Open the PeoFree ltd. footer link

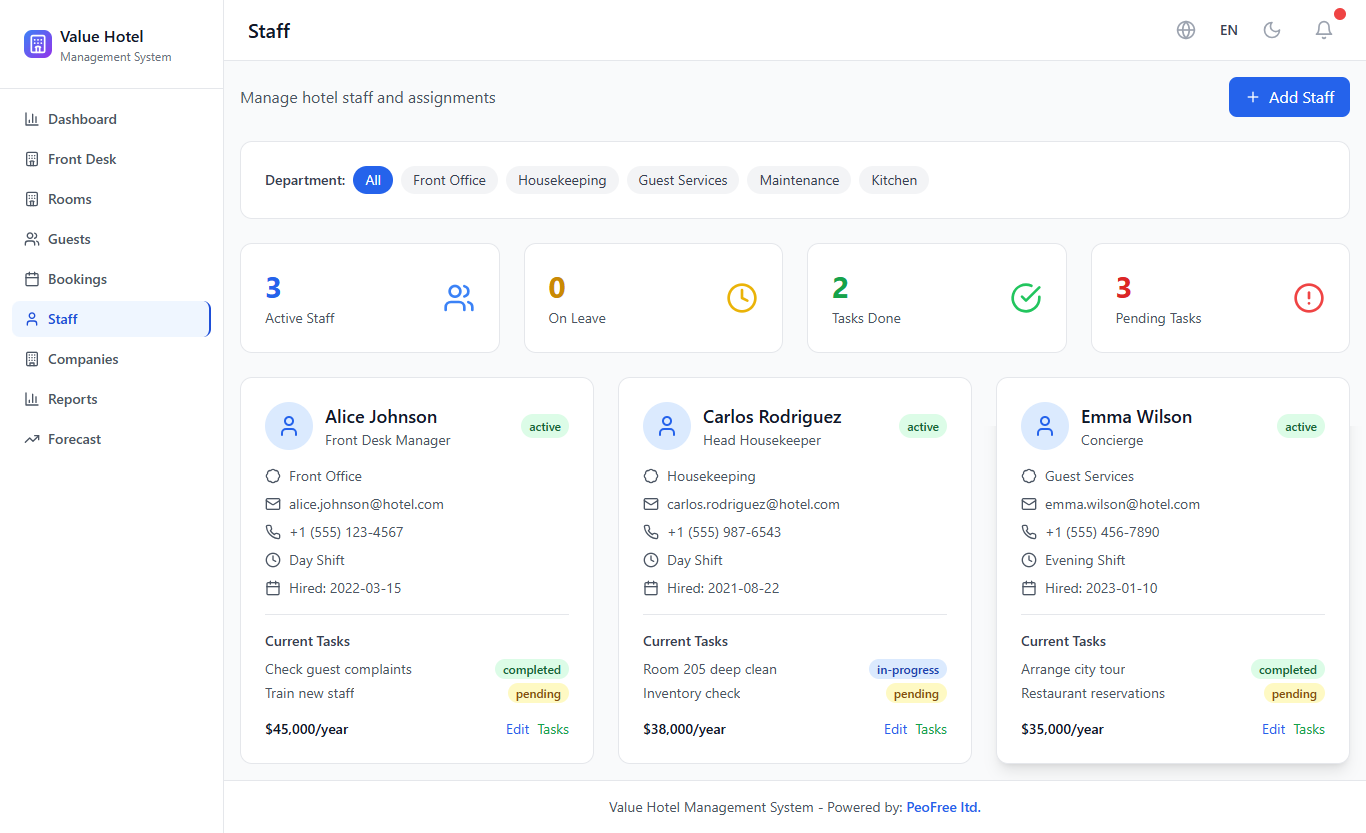coord(943,807)
